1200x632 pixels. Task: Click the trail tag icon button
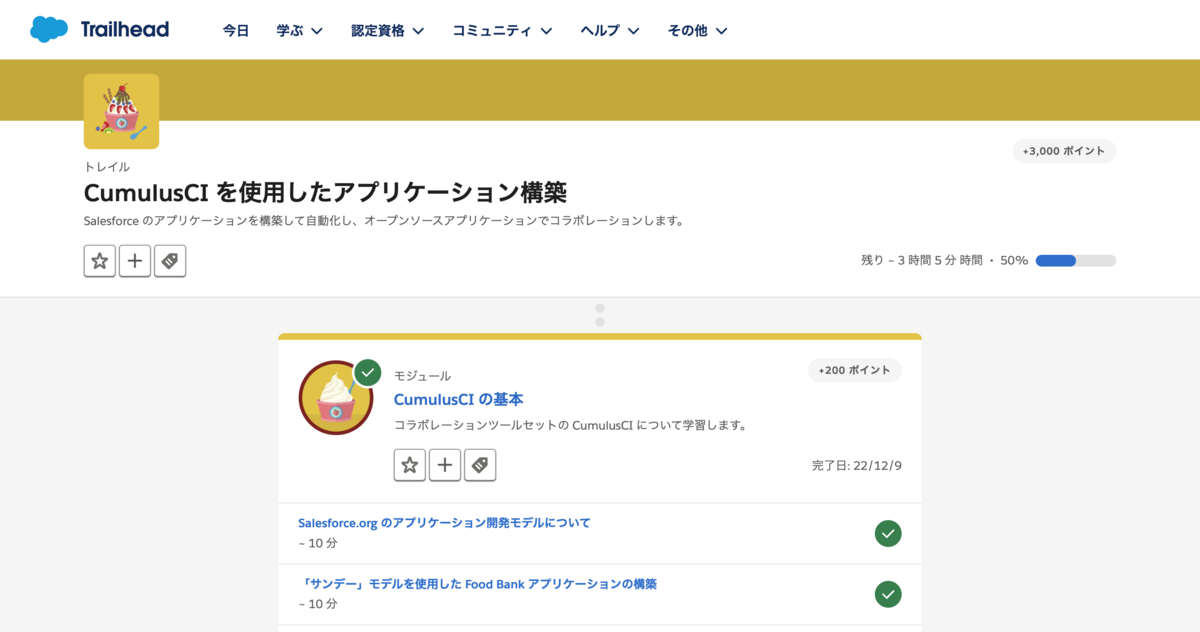[x=170, y=261]
